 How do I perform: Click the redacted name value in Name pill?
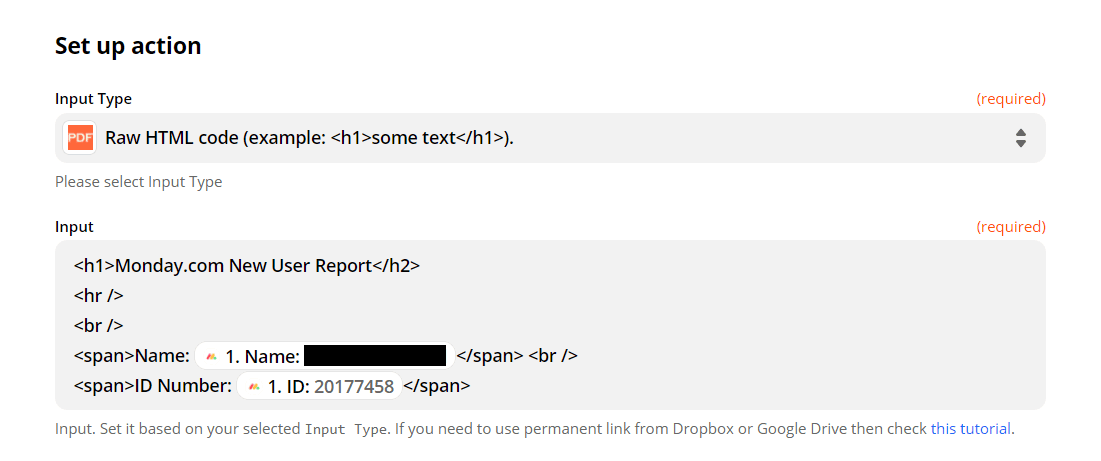click(374, 356)
